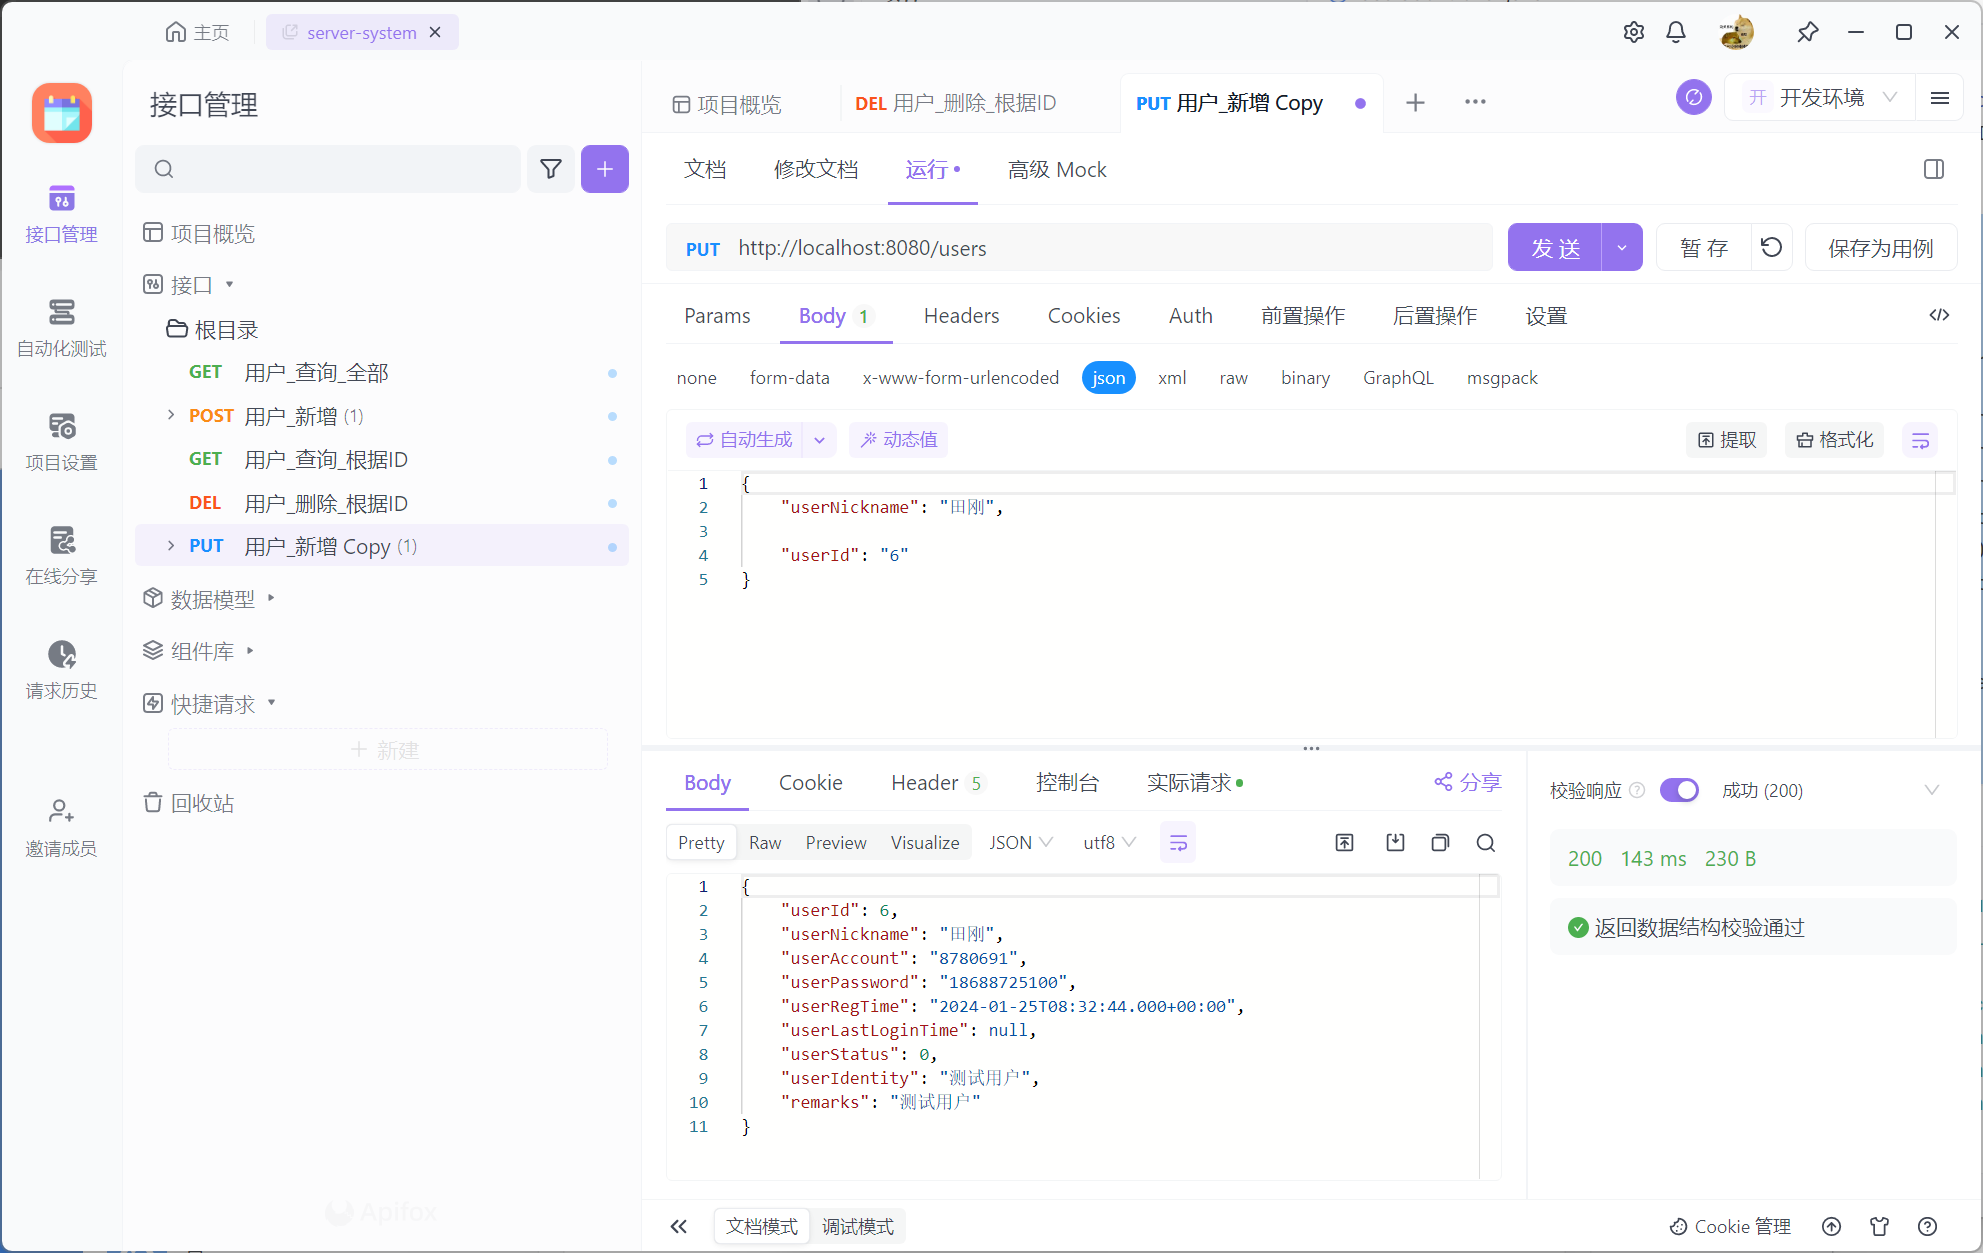The height and width of the screenshot is (1253, 1983).
Task: Open the JSON response format dropdown
Action: click(x=1020, y=843)
